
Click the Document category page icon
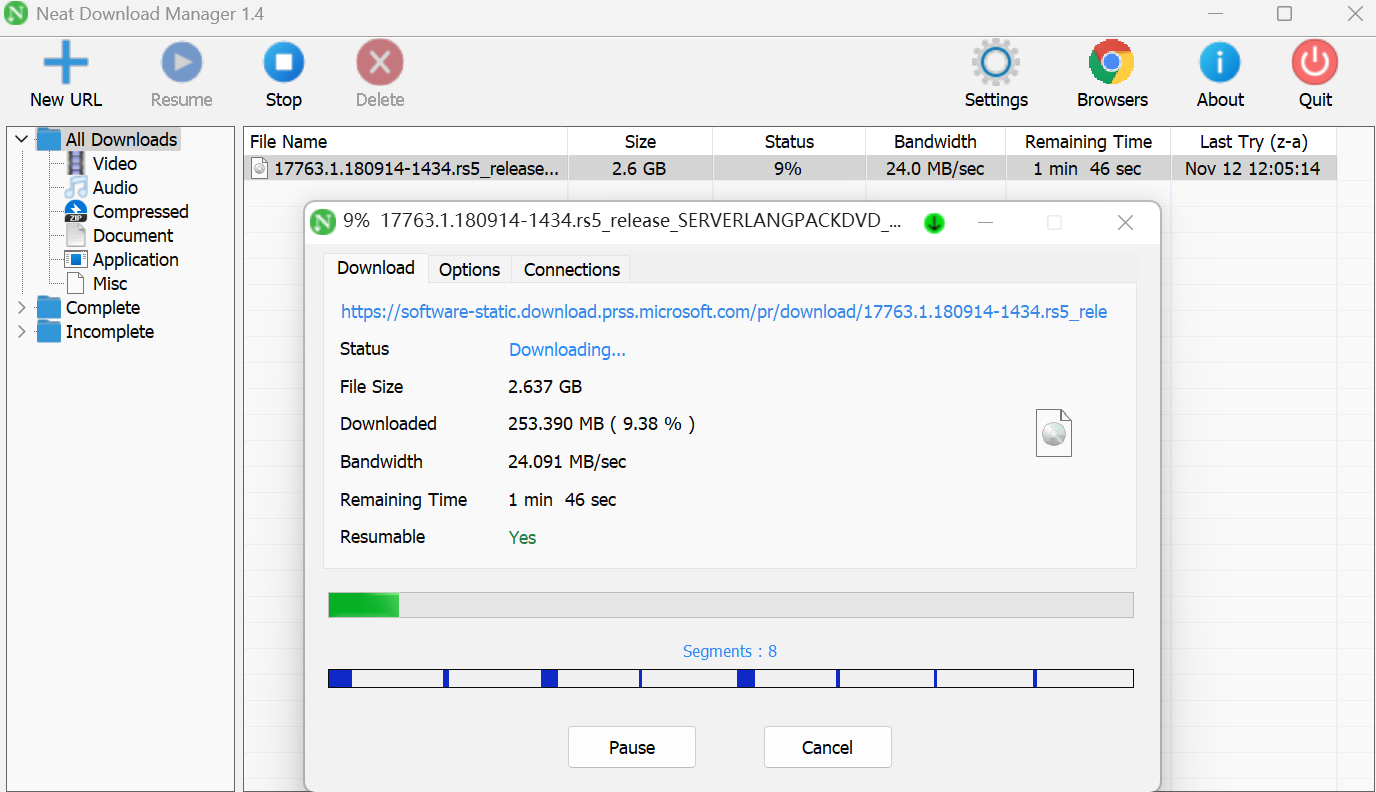coord(76,235)
